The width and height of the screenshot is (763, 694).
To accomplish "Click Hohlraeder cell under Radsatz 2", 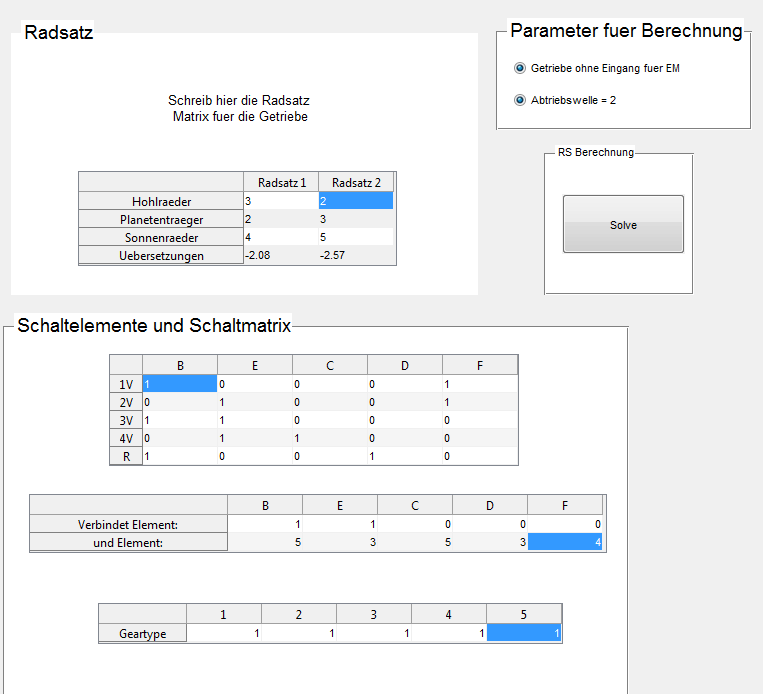I will 355,201.
